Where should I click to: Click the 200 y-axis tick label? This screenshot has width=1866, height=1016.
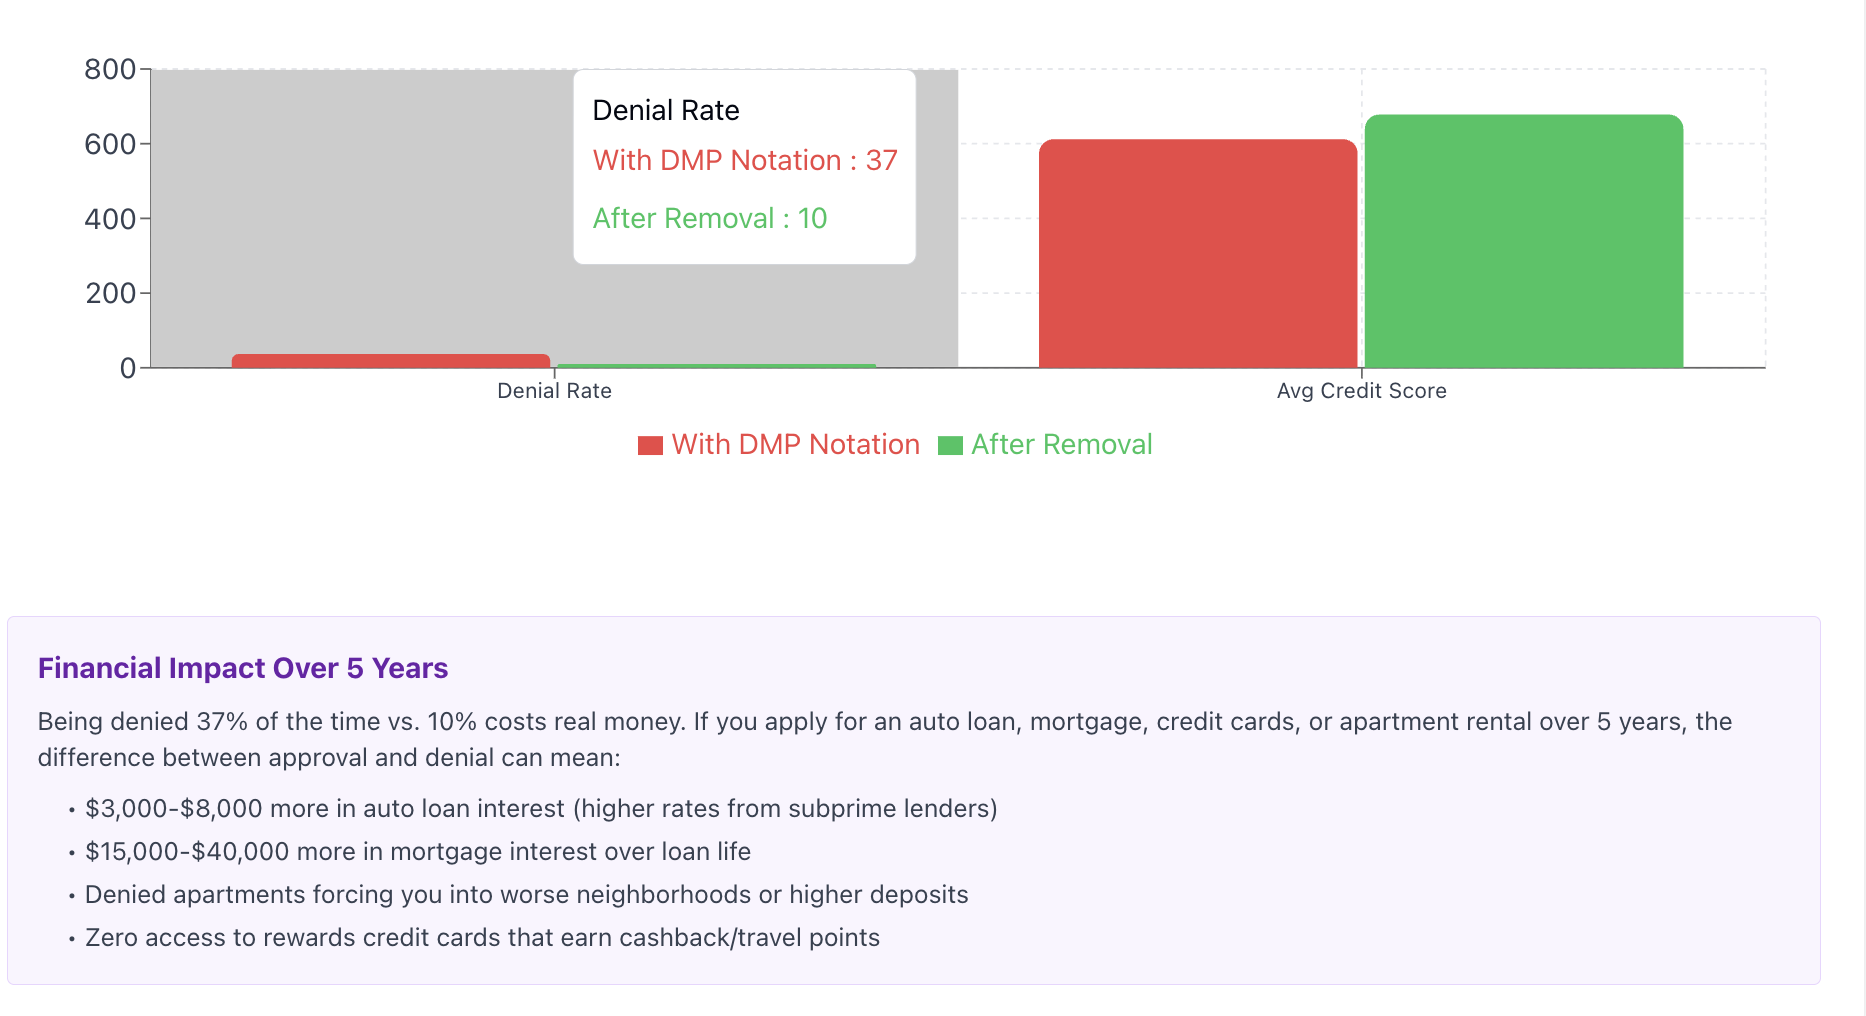(110, 293)
